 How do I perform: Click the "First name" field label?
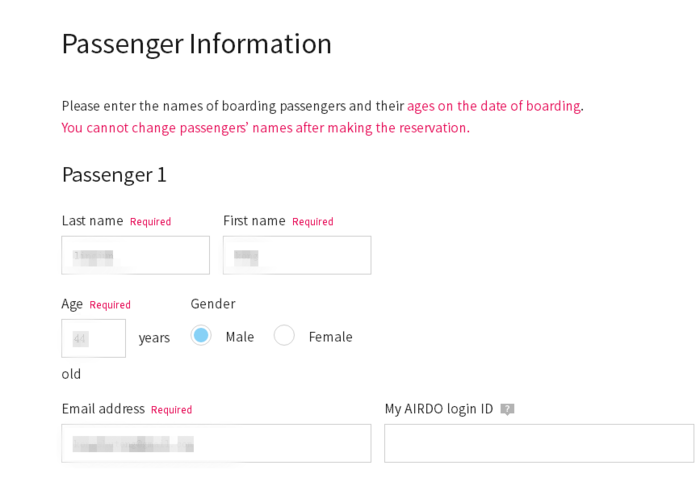[254, 221]
